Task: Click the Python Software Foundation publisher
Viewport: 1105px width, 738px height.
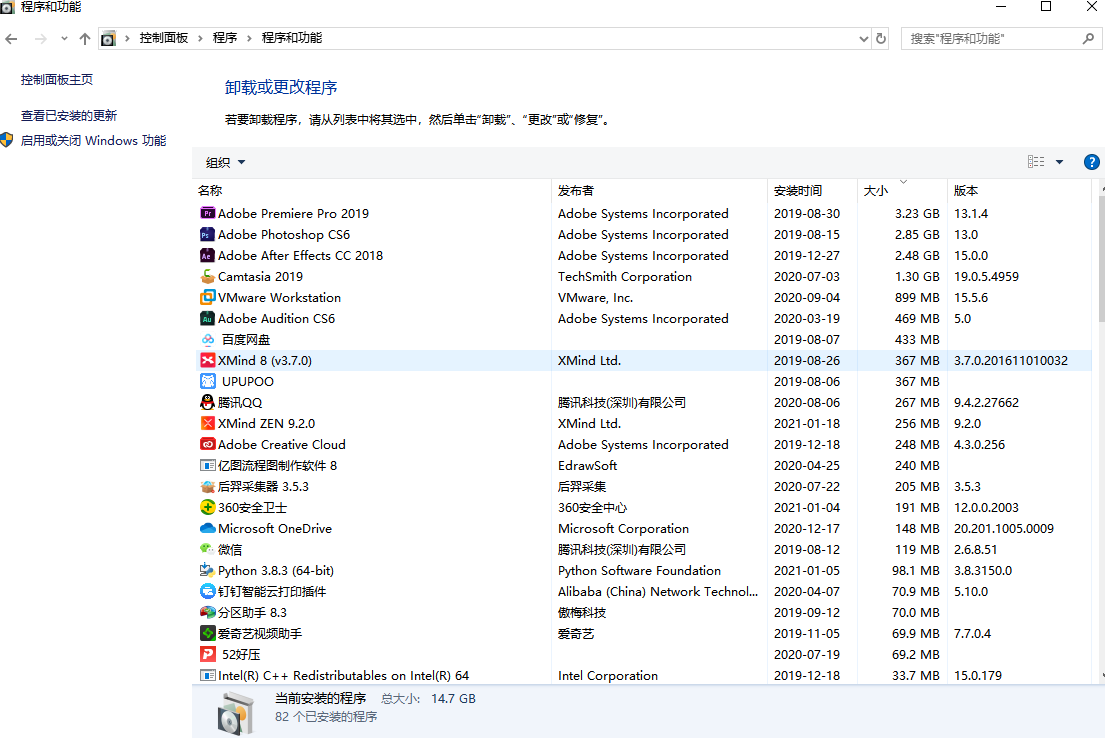Action: (639, 570)
